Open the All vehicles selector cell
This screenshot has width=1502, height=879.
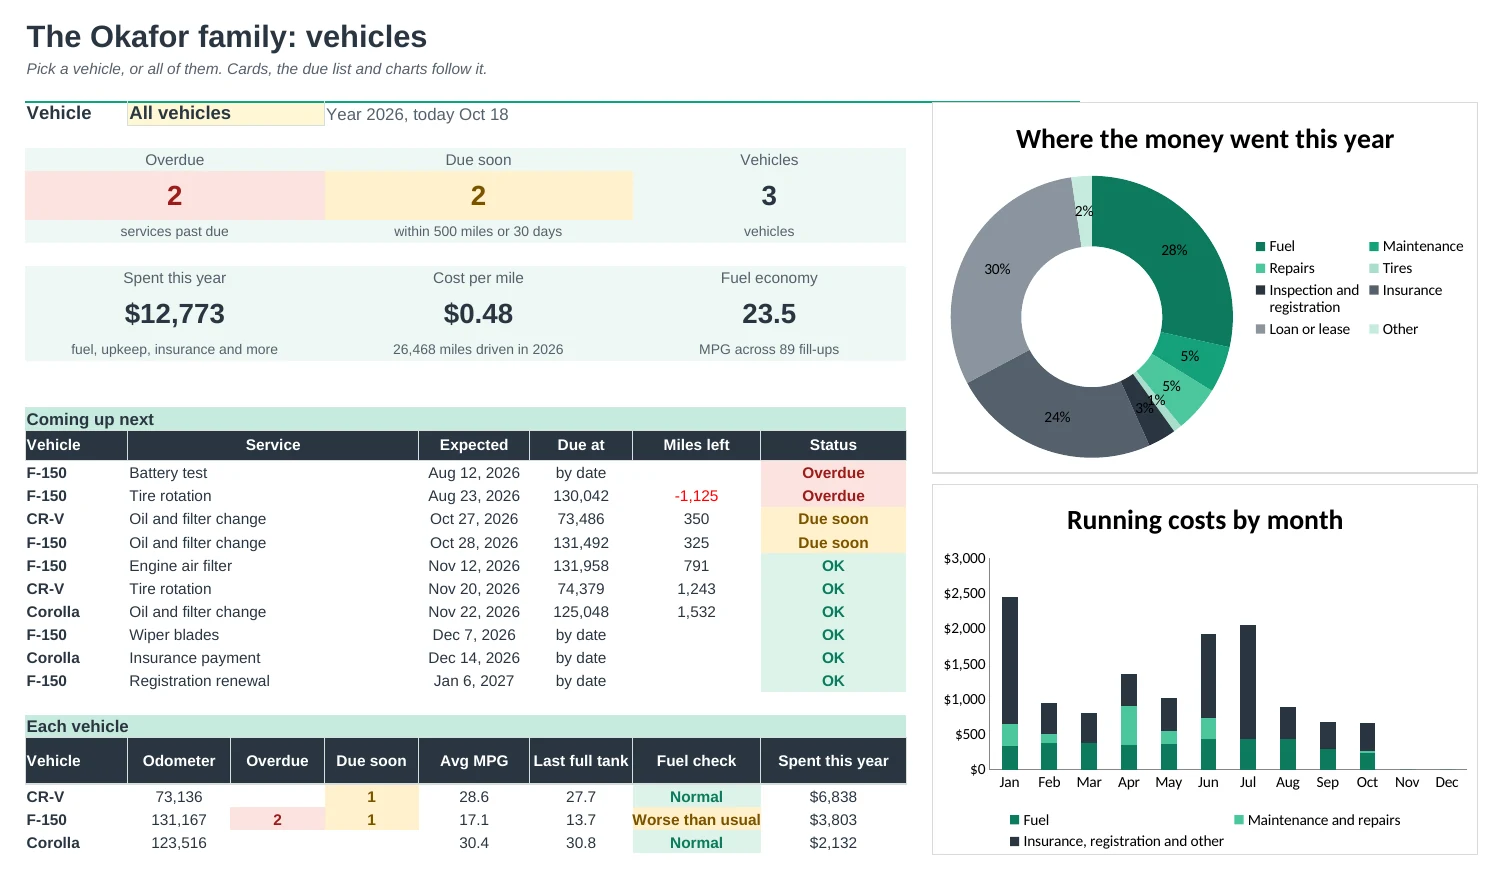pyautogui.click(x=226, y=114)
